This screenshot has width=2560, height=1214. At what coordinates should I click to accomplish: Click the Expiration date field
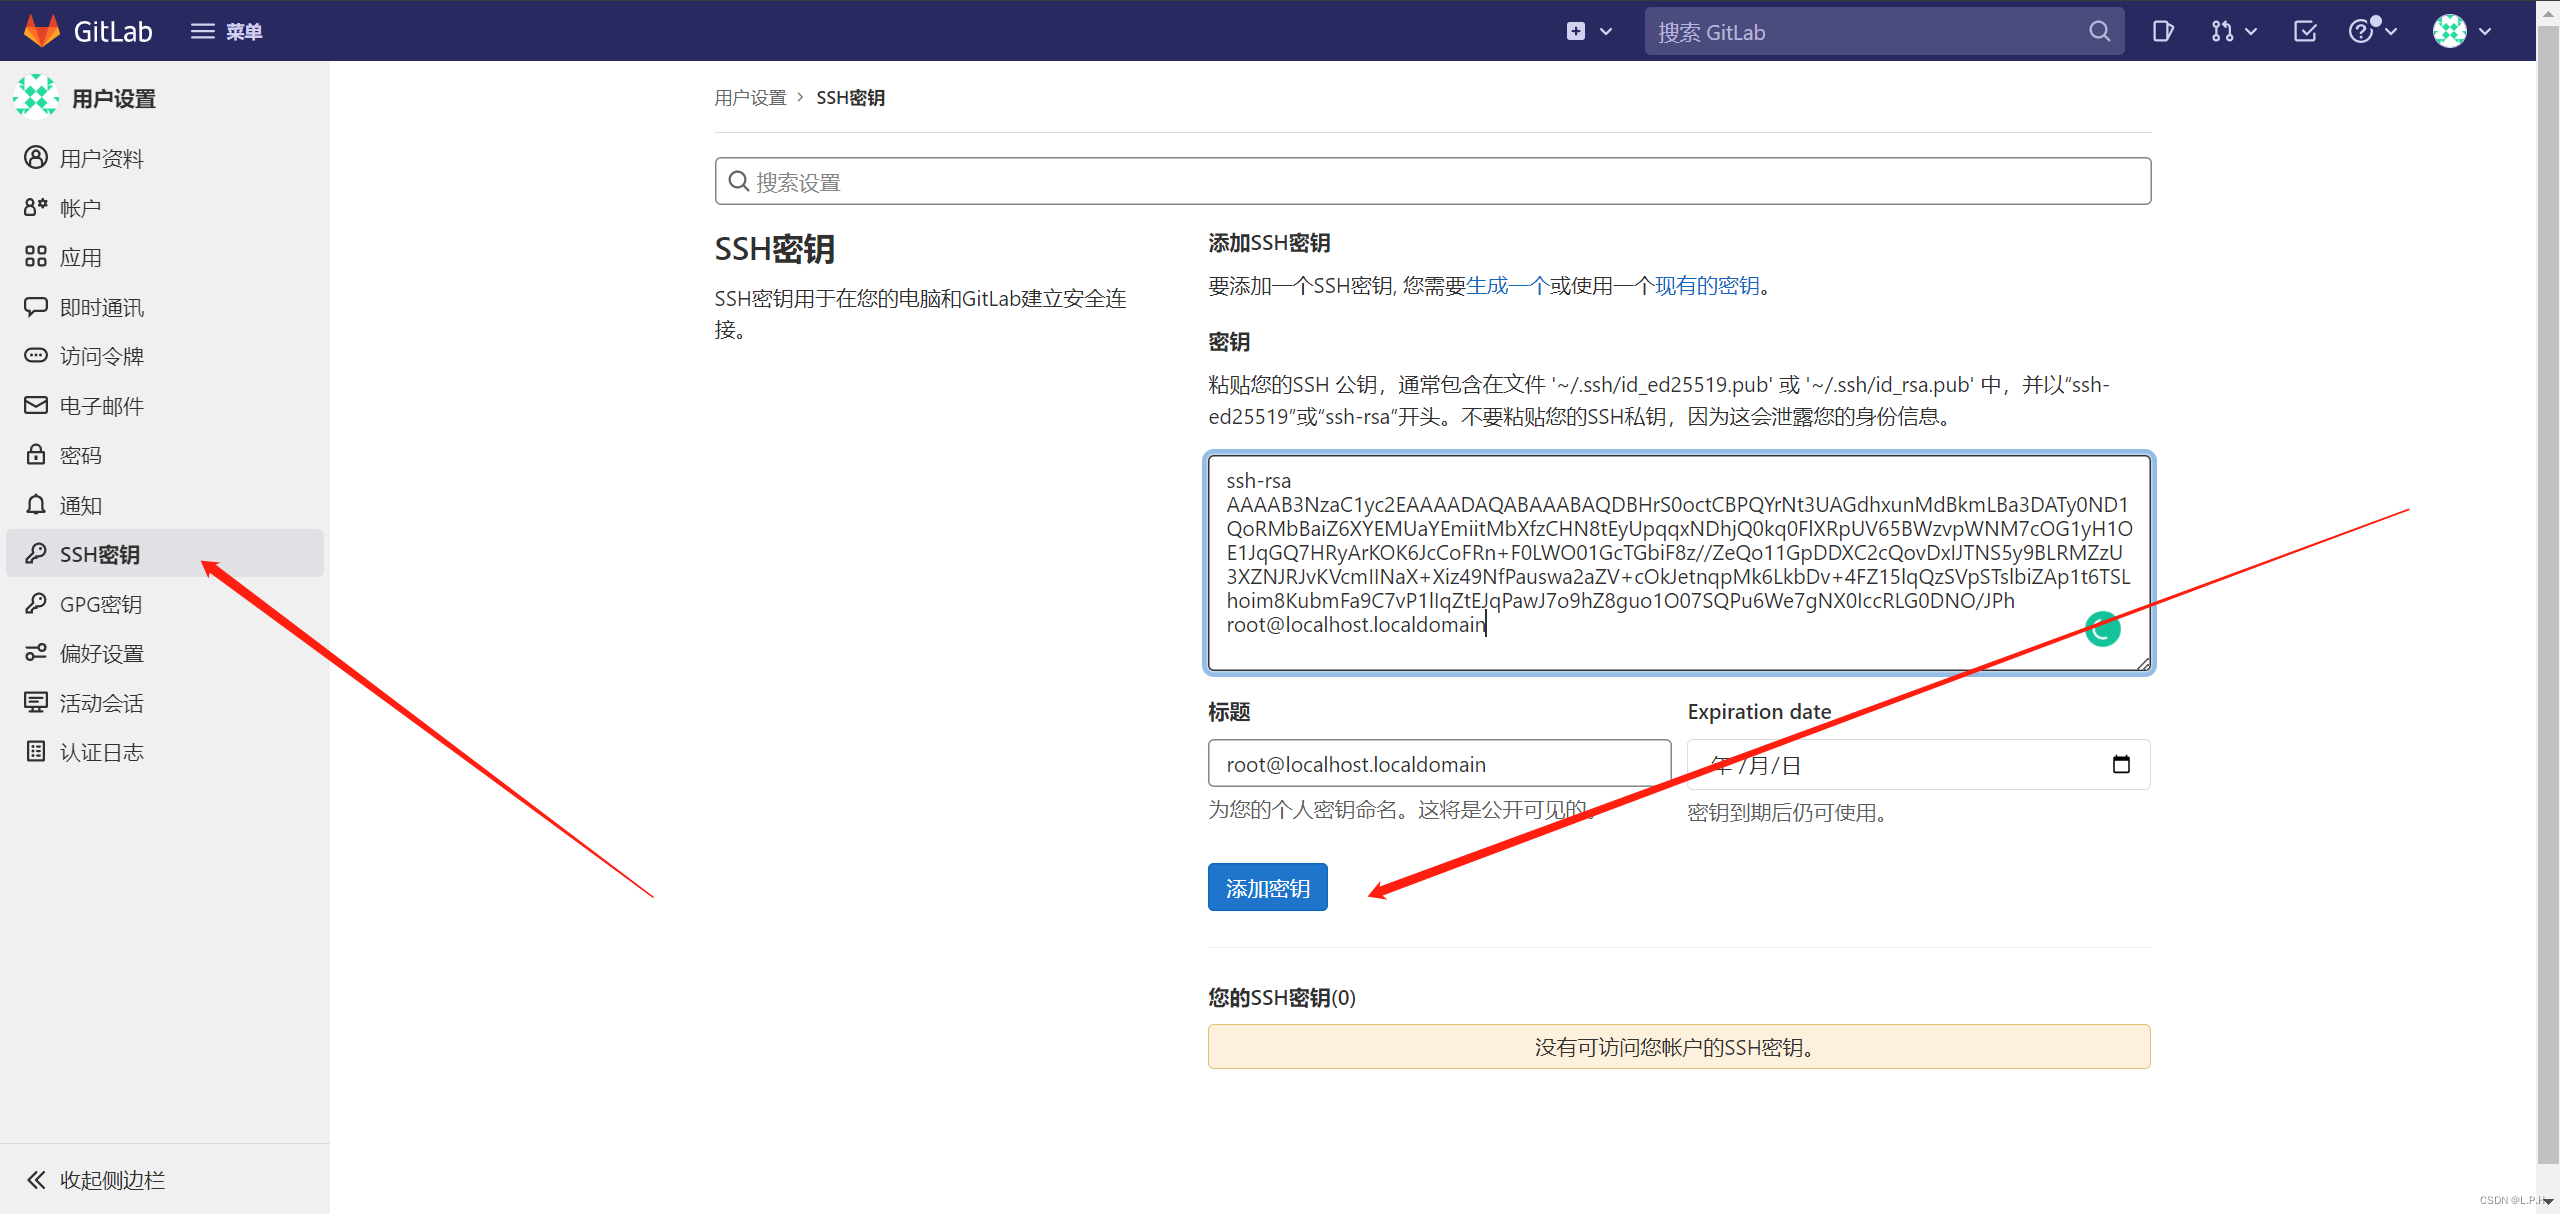1918,764
